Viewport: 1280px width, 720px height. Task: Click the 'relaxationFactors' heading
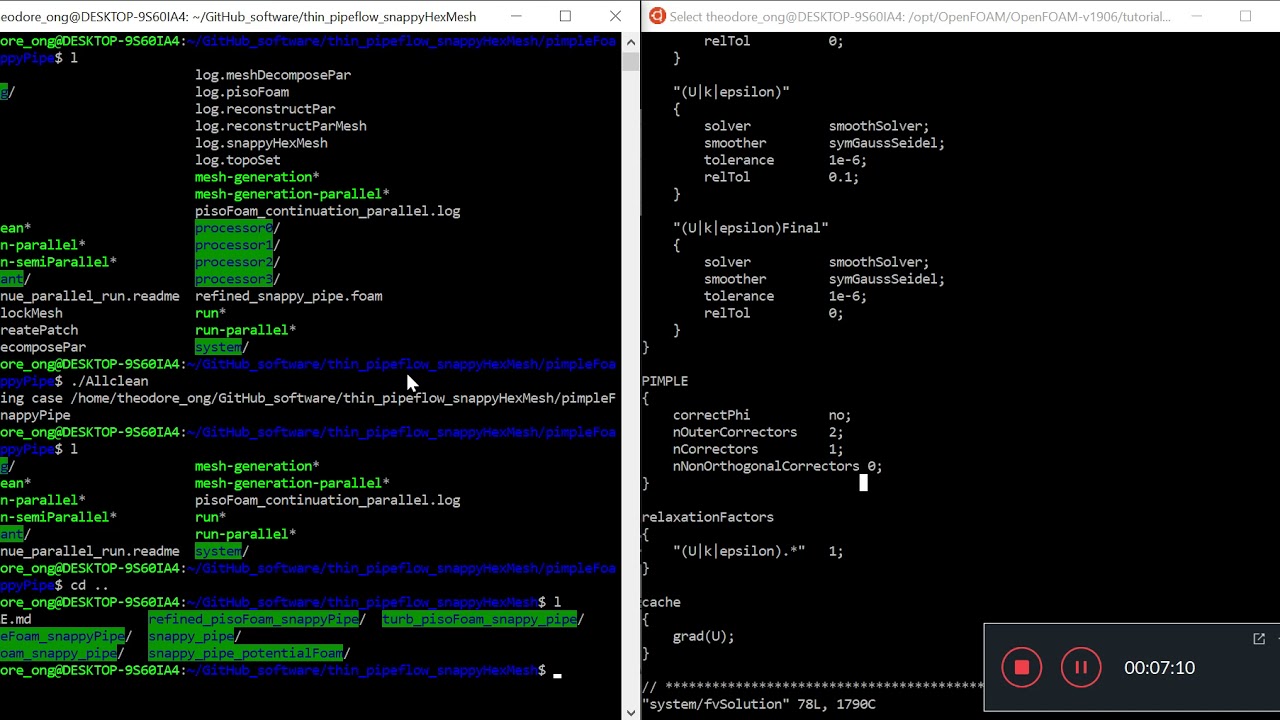pyautogui.click(x=708, y=517)
